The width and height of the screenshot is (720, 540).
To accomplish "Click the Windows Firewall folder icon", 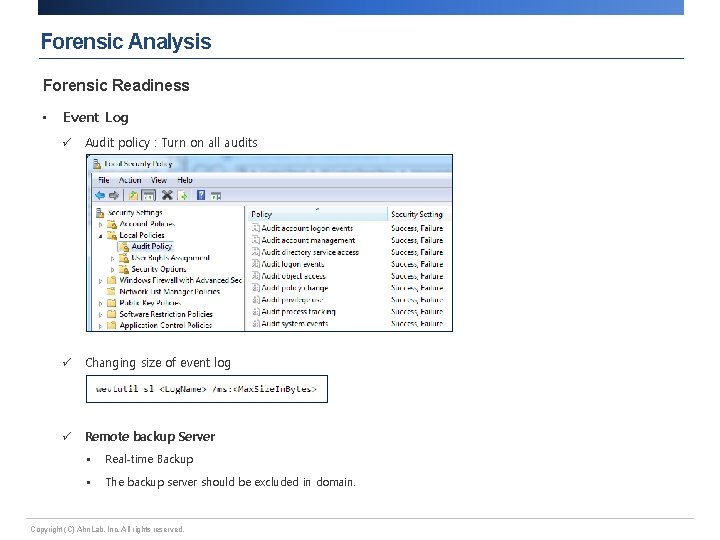I will tap(112, 280).
